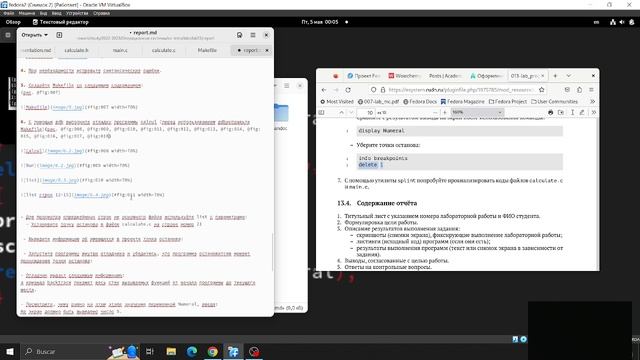
Task: Open Most Visited bookmark
Action: tap(337, 102)
